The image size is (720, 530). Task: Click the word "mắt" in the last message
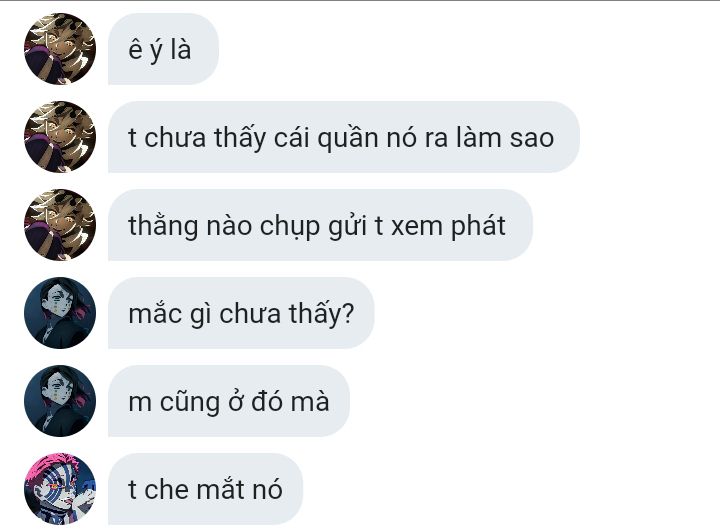click(220, 490)
